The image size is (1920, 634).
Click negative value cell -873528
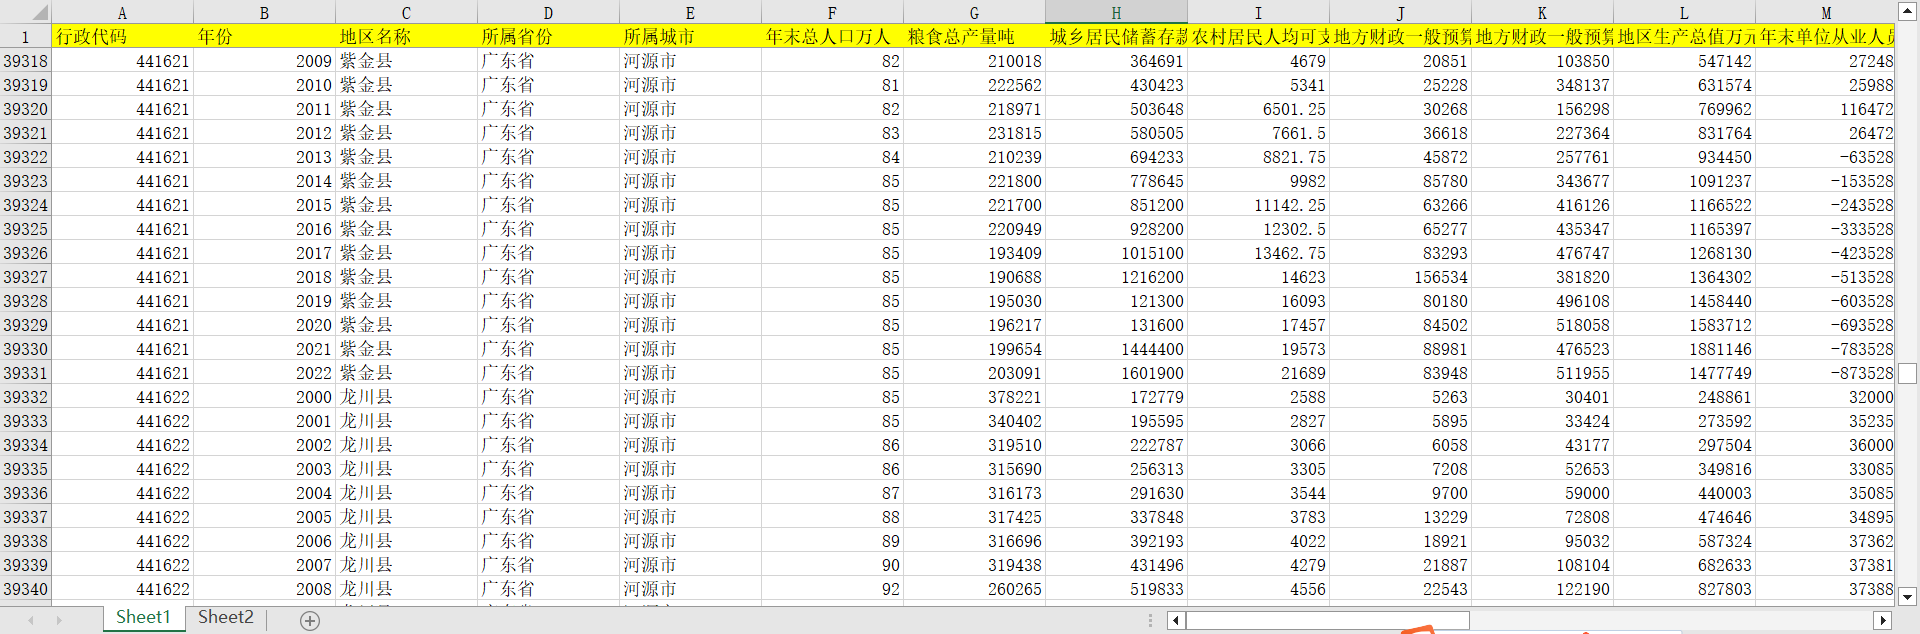tap(1825, 373)
